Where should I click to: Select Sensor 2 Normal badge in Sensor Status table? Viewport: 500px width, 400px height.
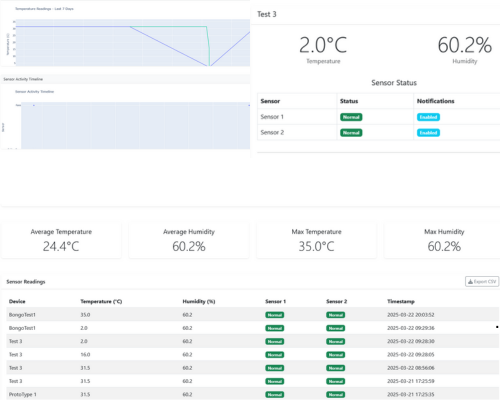click(351, 133)
